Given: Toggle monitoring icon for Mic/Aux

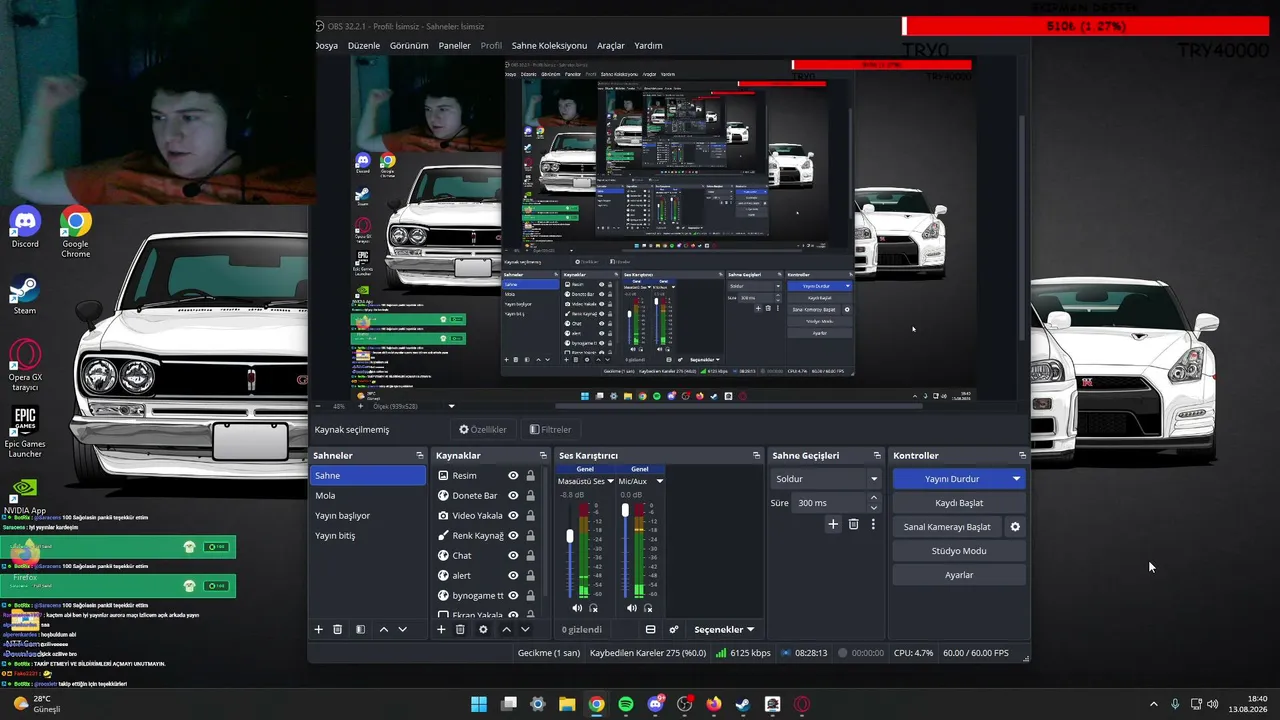Looking at the screenshot, I should coord(648,608).
